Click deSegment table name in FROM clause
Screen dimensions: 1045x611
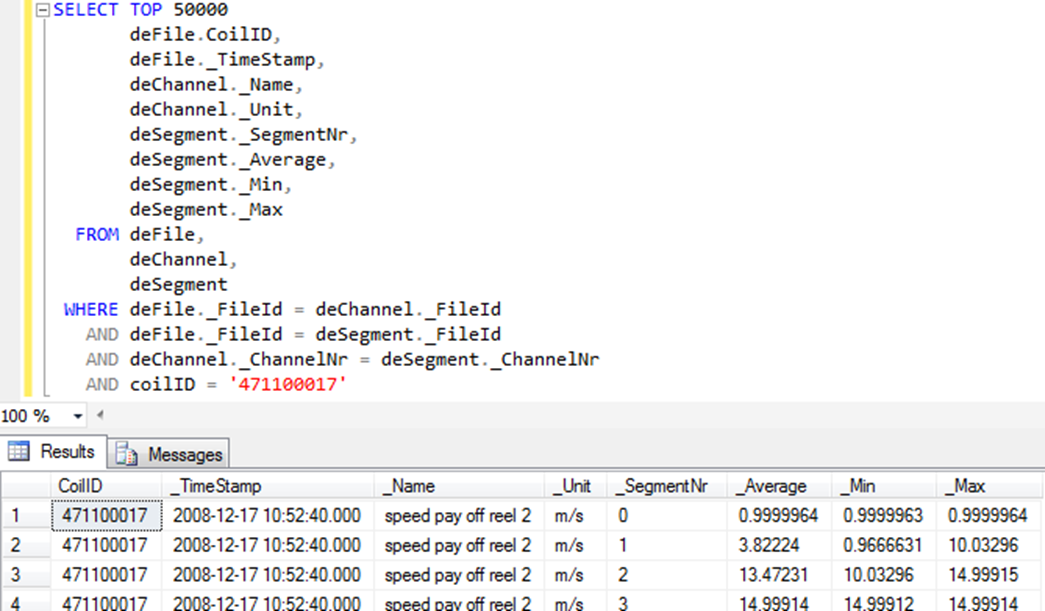click(x=179, y=285)
